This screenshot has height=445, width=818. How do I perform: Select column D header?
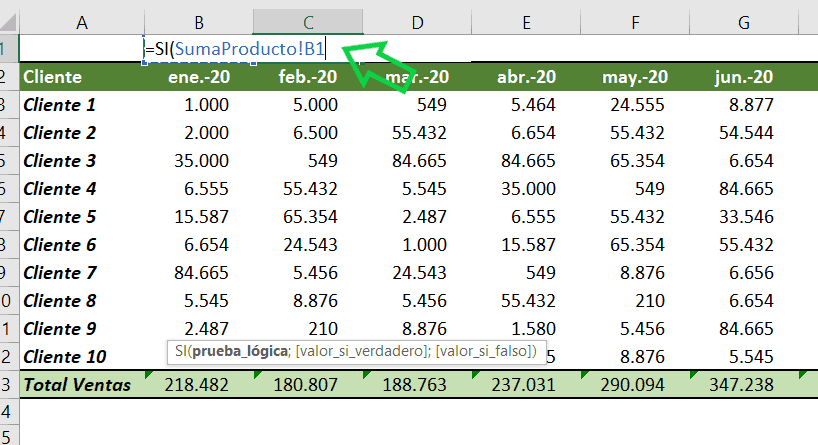417,22
